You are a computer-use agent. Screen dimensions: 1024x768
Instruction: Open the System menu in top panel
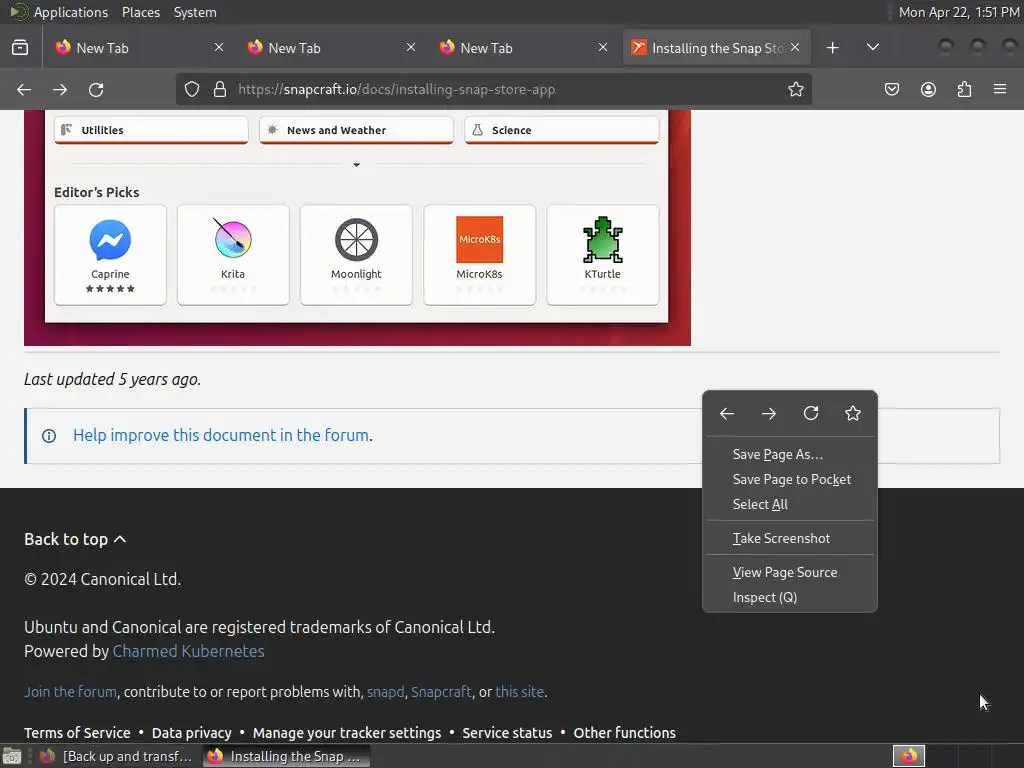pyautogui.click(x=195, y=12)
